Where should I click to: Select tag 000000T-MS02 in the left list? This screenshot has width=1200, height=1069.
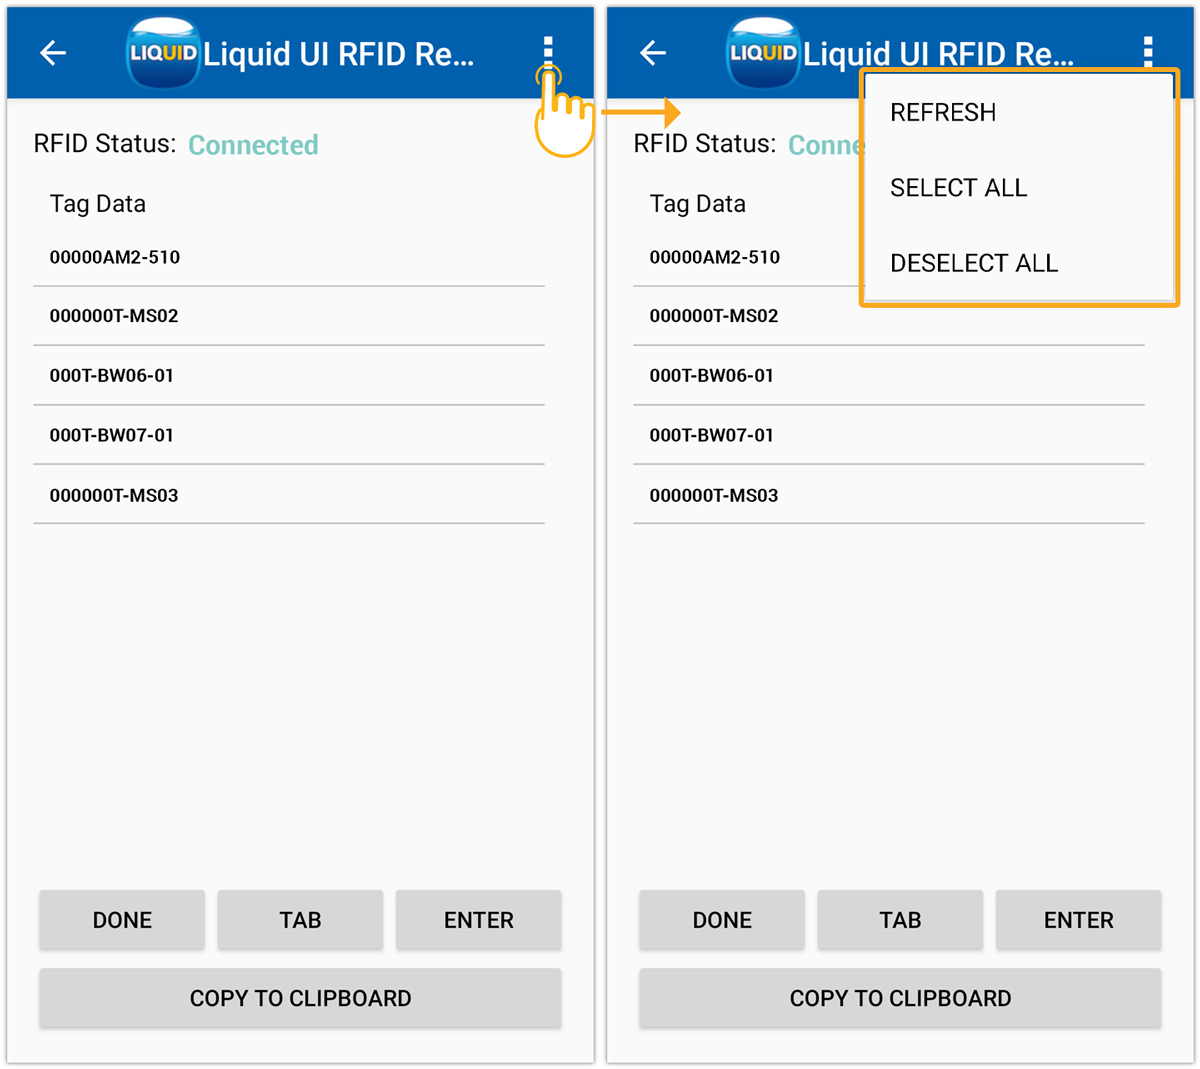113,316
